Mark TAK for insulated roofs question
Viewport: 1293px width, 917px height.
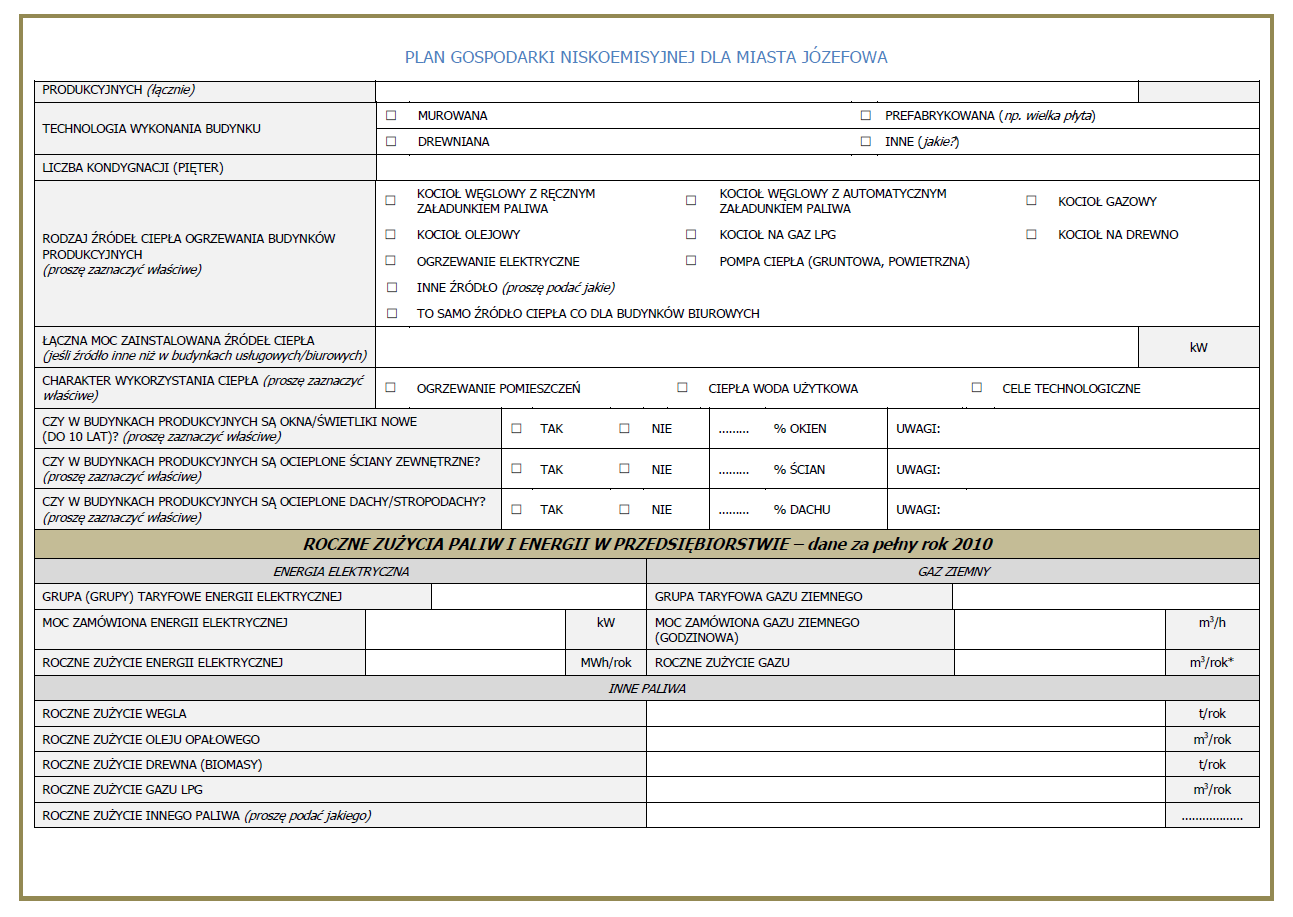[517, 509]
